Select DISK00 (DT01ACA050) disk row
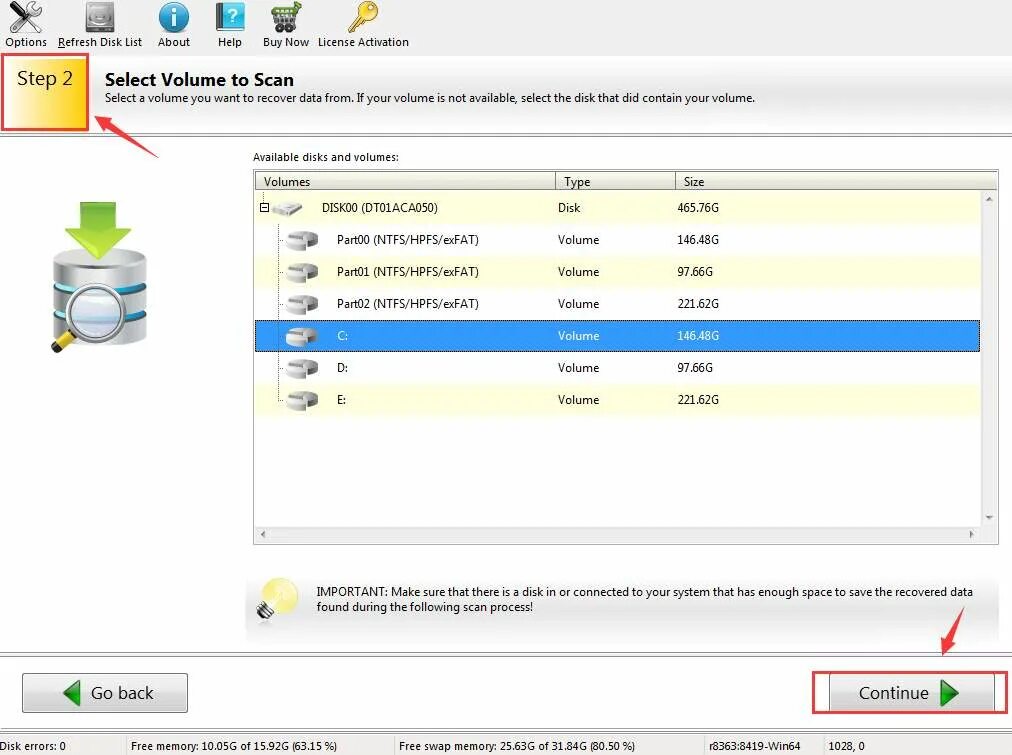 (618, 208)
